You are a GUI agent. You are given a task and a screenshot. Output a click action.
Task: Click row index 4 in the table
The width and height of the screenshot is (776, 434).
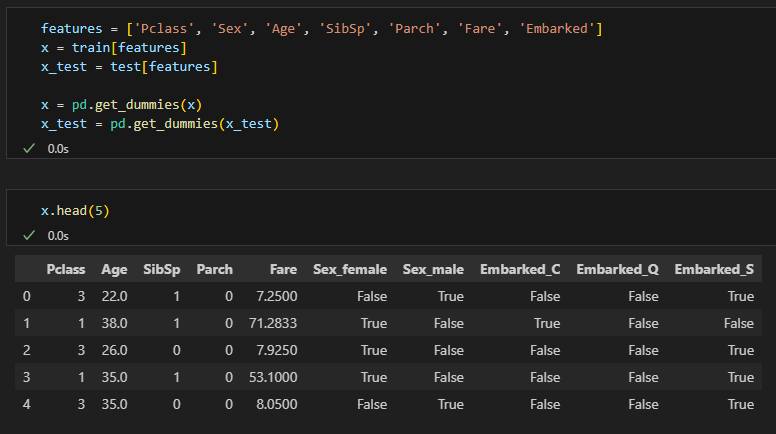(x=27, y=404)
